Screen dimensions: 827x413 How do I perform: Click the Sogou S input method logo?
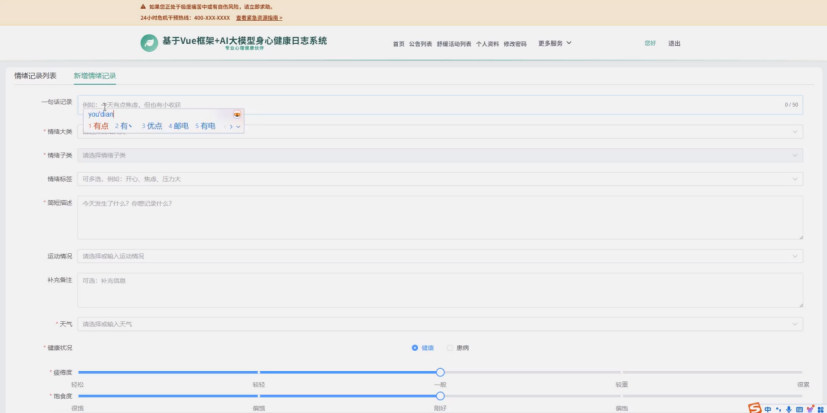click(755, 408)
